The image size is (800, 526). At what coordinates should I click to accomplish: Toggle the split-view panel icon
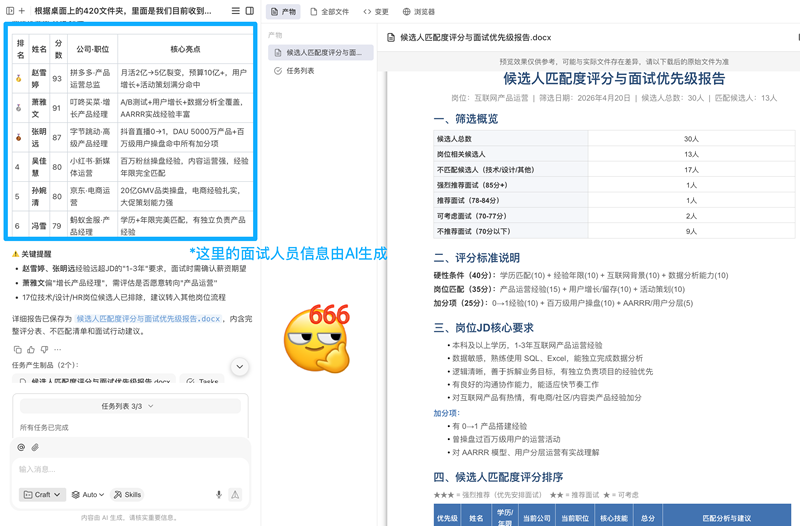tap(250, 11)
